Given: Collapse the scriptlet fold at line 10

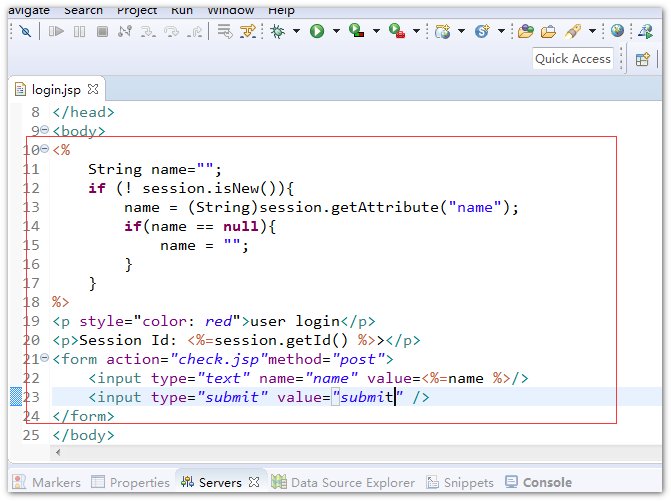Looking at the screenshot, I should coord(44,150).
